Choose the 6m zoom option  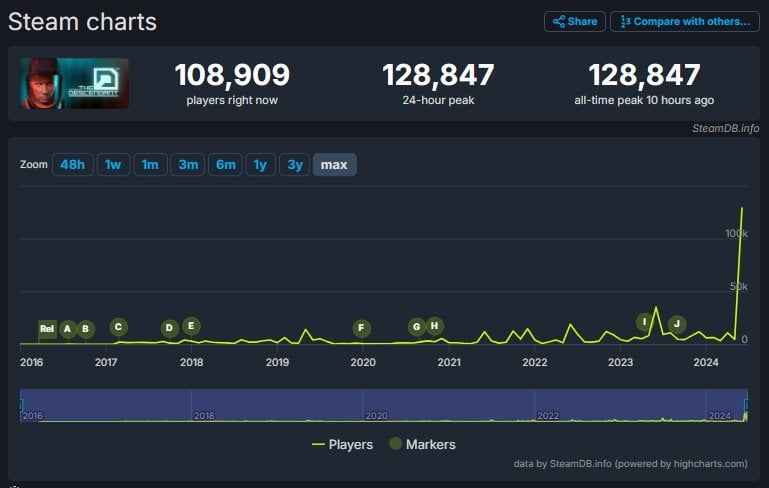click(225, 165)
